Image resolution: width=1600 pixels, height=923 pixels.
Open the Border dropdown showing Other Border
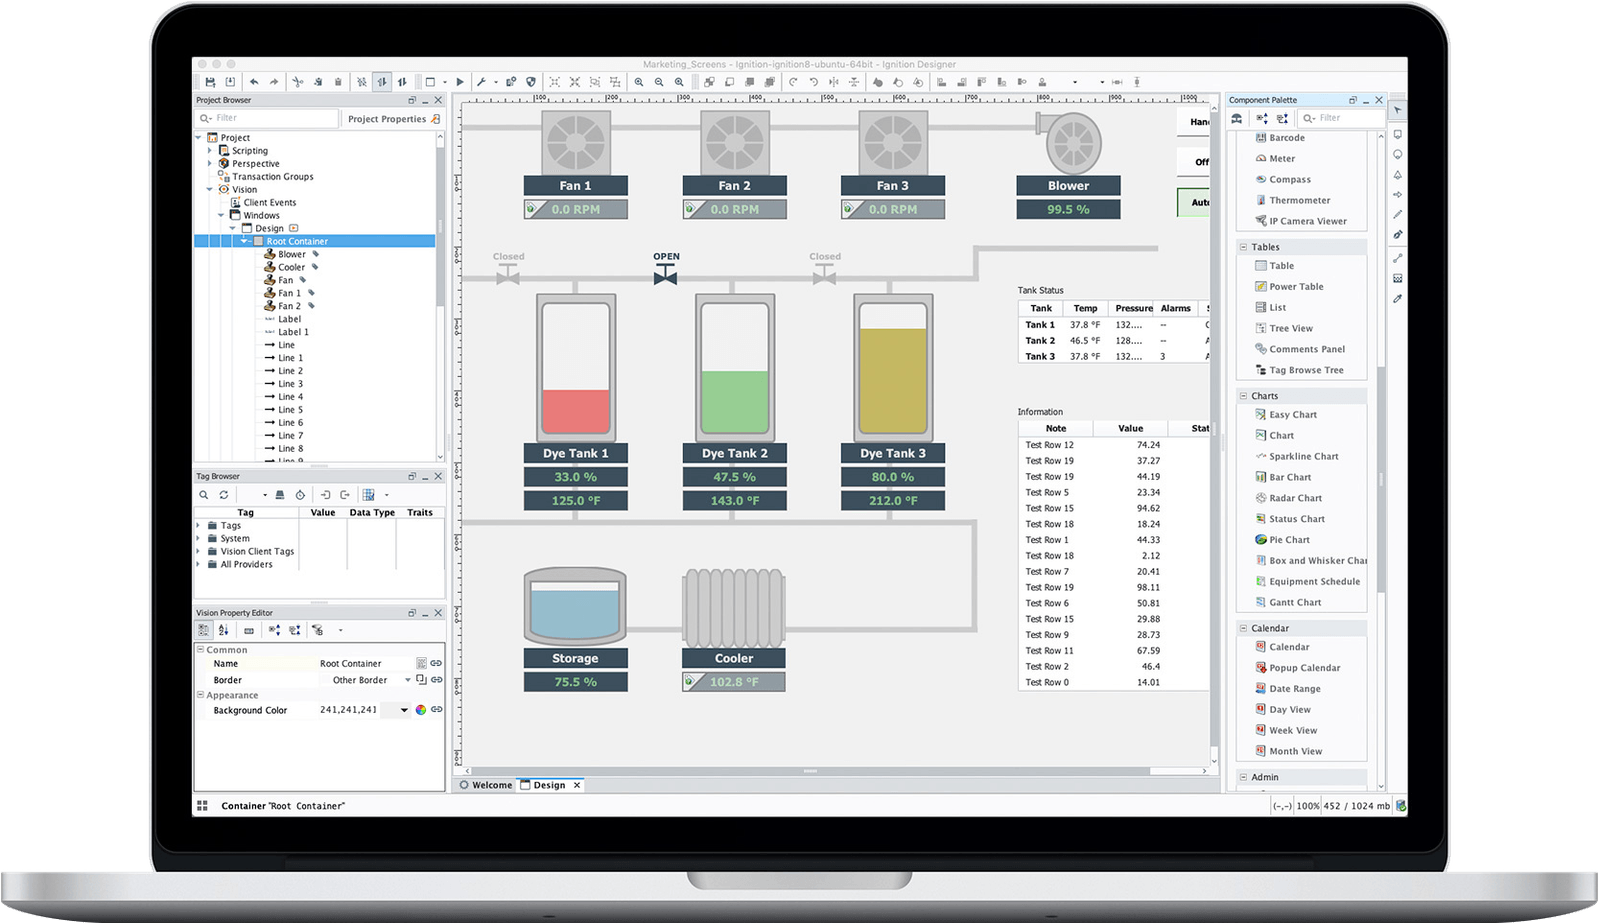pos(364,680)
